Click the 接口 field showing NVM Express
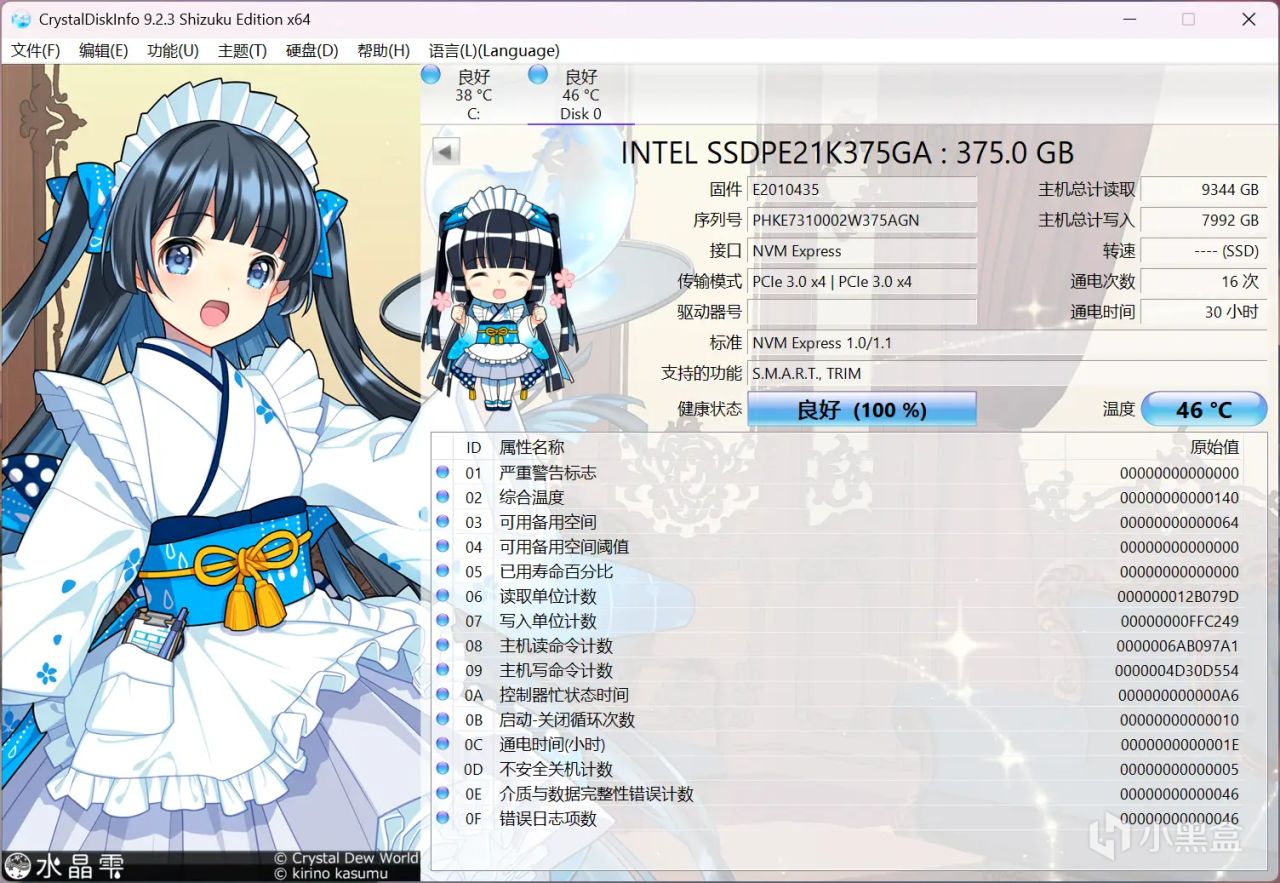This screenshot has width=1280, height=883. pos(862,251)
